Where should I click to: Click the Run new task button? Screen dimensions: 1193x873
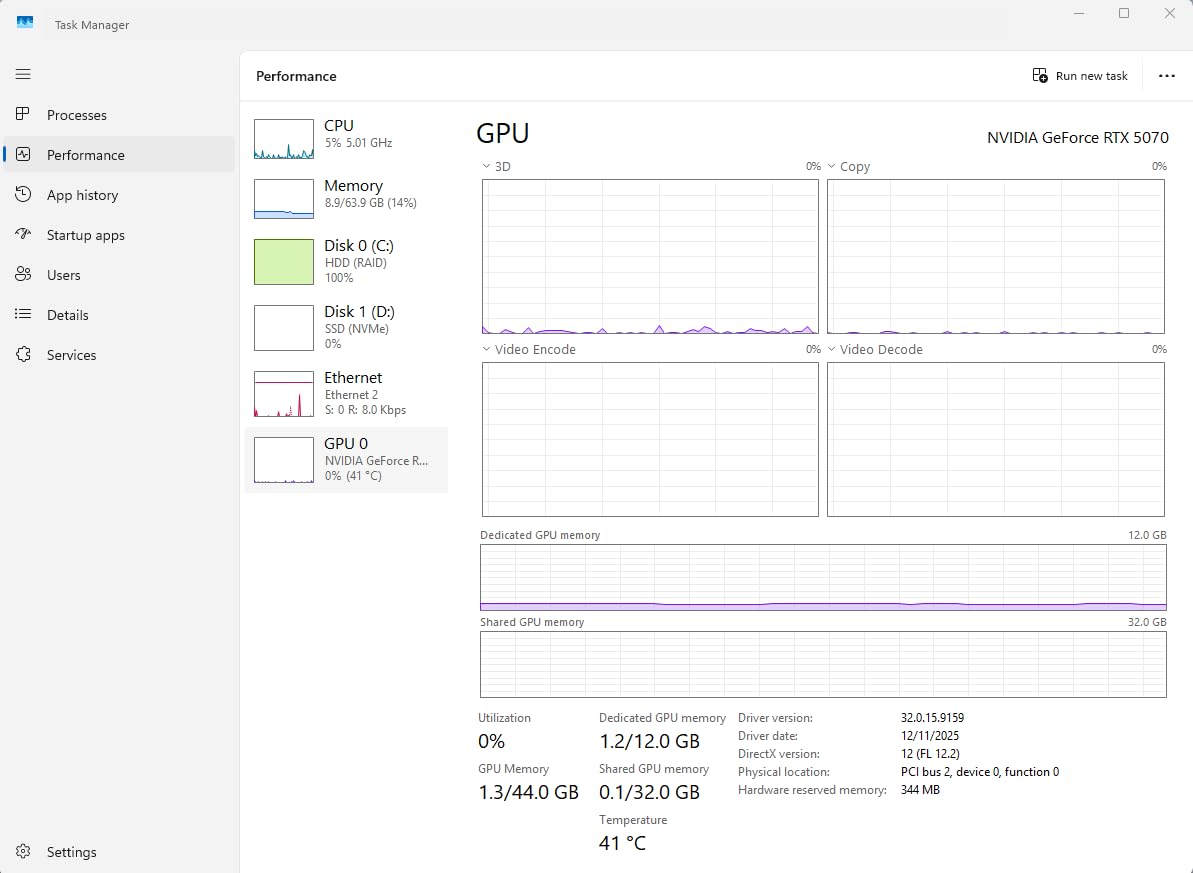click(1080, 76)
